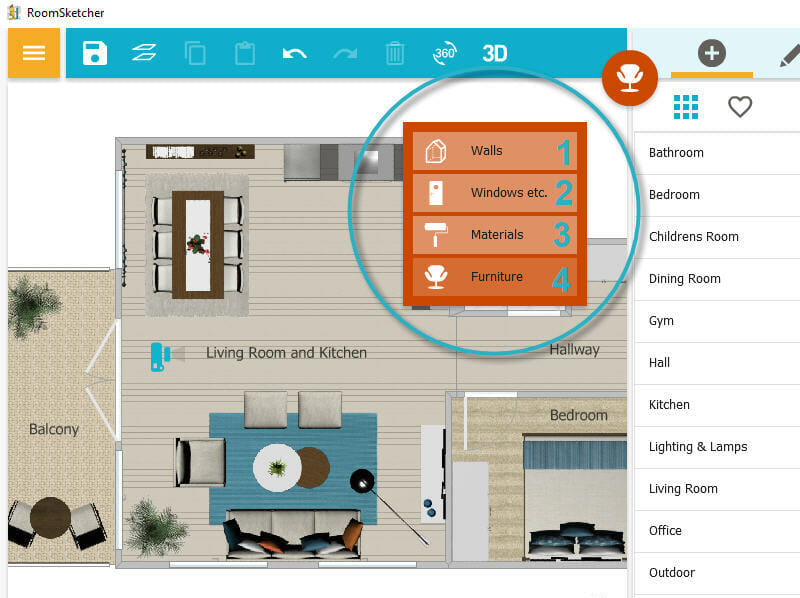Show favorites with the heart toggle
800x598 pixels.
tap(740, 106)
